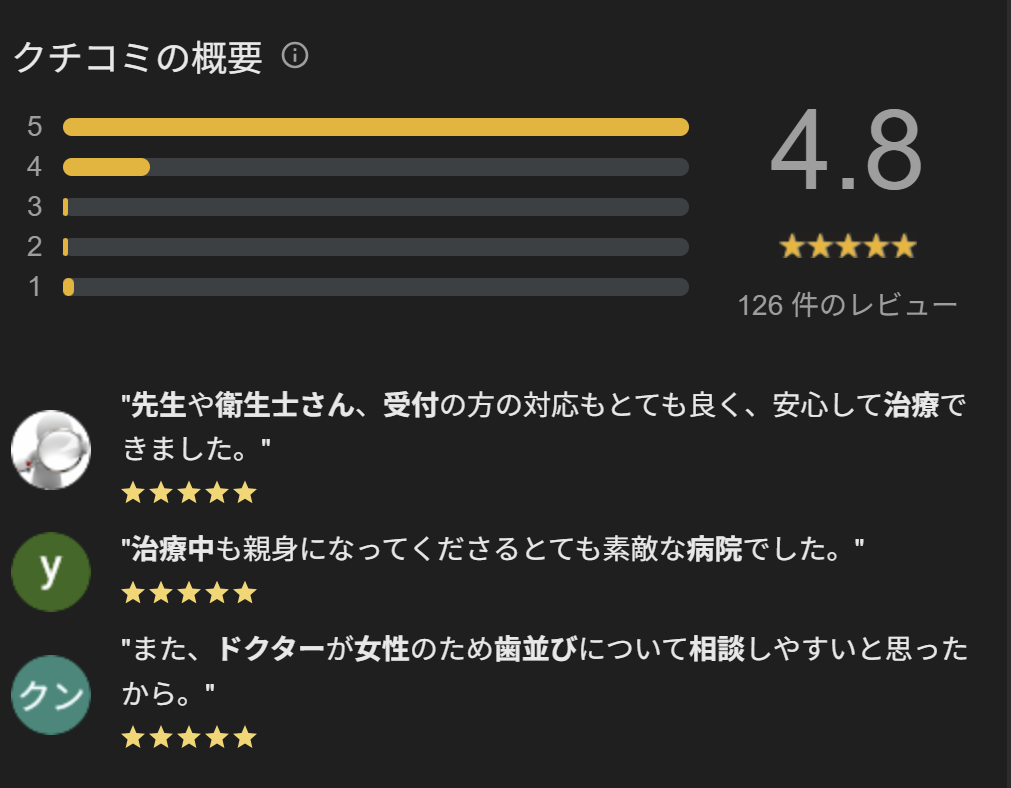Select the 1-star rating bar
Image resolution: width=1011 pixels, height=788 pixels.
375,287
